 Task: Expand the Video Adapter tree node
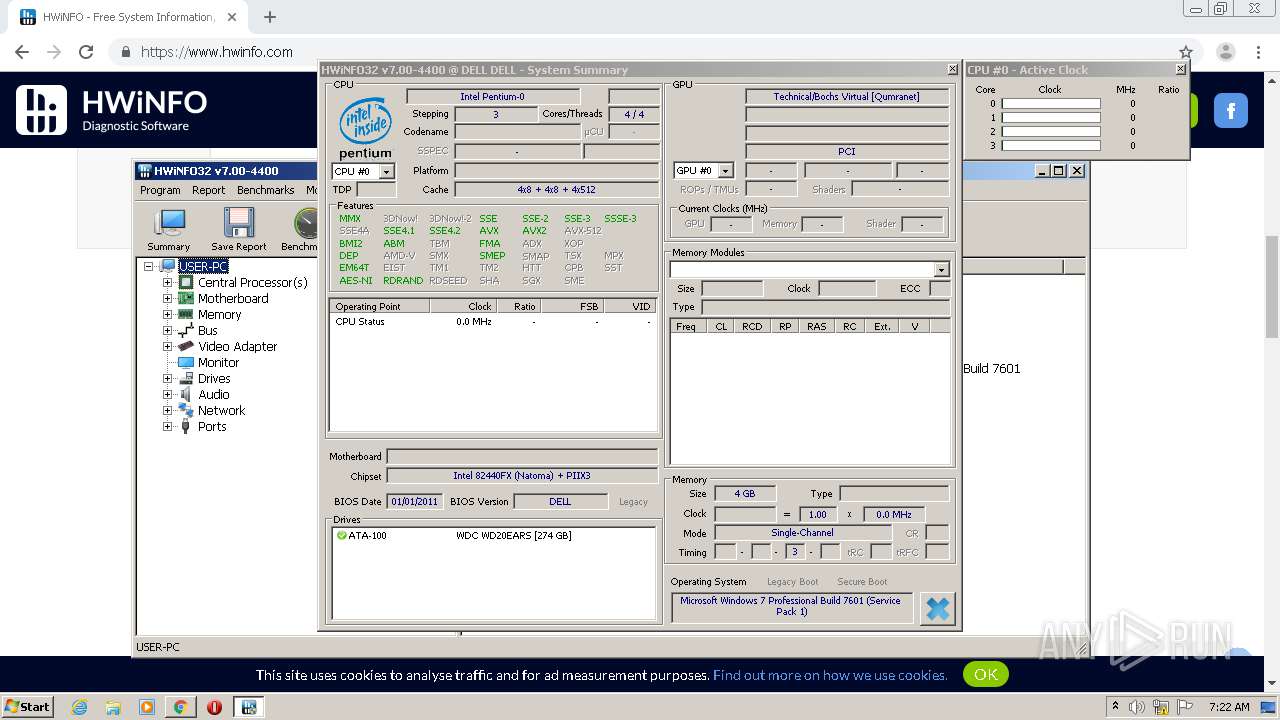click(168, 346)
